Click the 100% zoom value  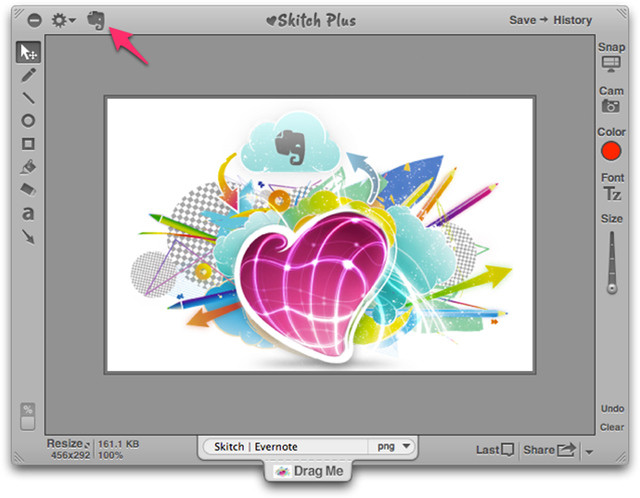coord(110,455)
